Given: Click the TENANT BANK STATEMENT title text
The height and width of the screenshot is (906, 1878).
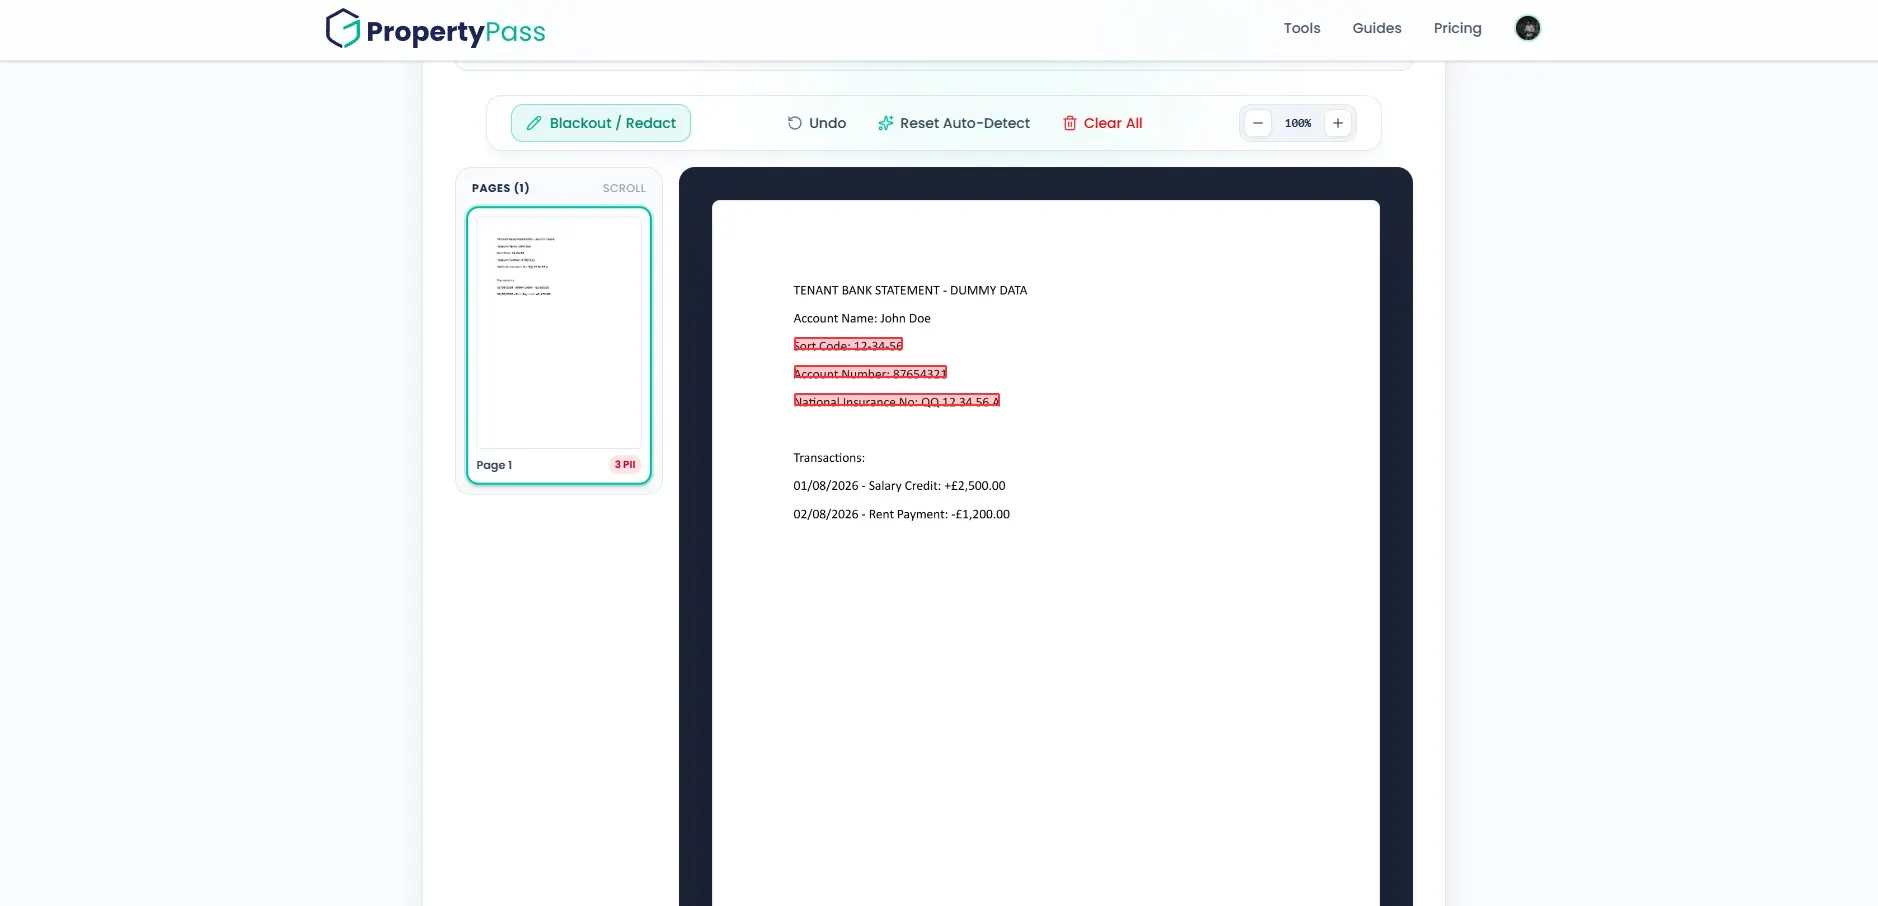Looking at the screenshot, I should (910, 290).
